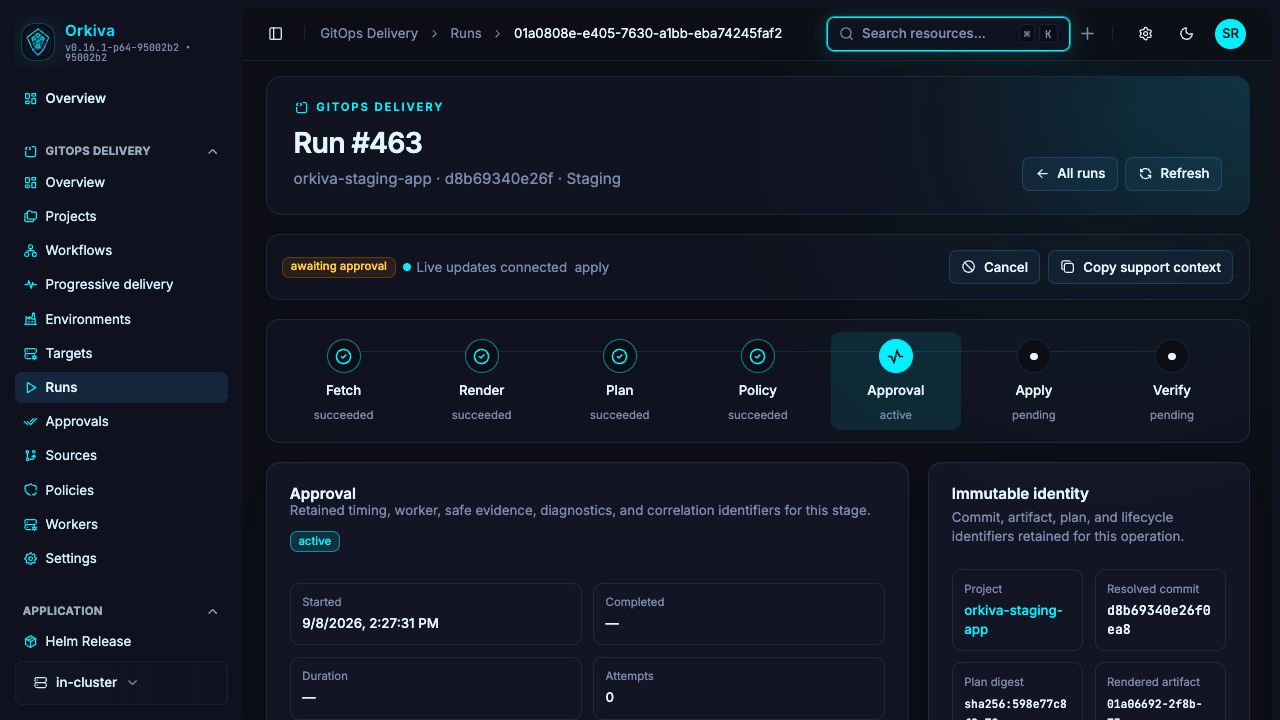This screenshot has width=1280, height=720.
Task: Toggle the sidebar panel icon
Action: pos(276,33)
